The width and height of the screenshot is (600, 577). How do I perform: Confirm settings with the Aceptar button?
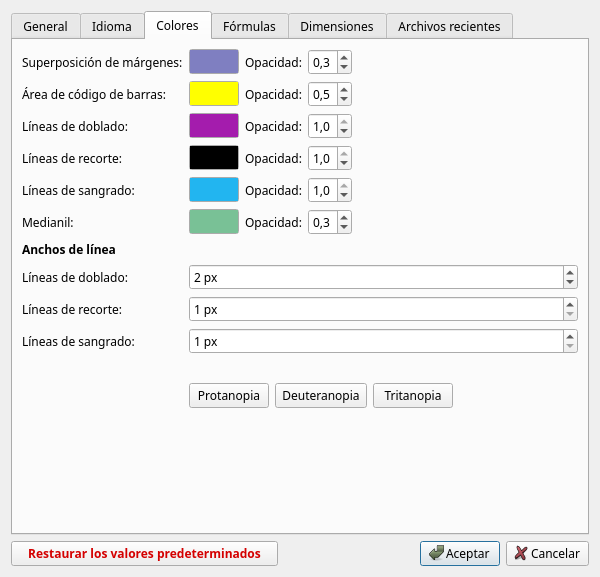coord(460,553)
